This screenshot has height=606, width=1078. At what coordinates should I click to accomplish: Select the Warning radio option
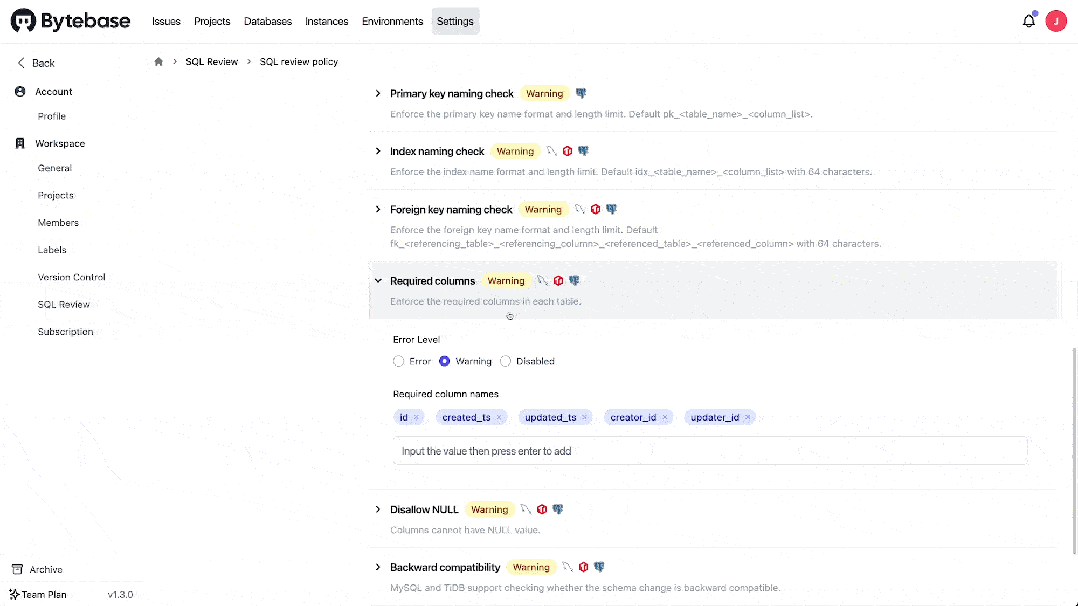[x=445, y=361]
